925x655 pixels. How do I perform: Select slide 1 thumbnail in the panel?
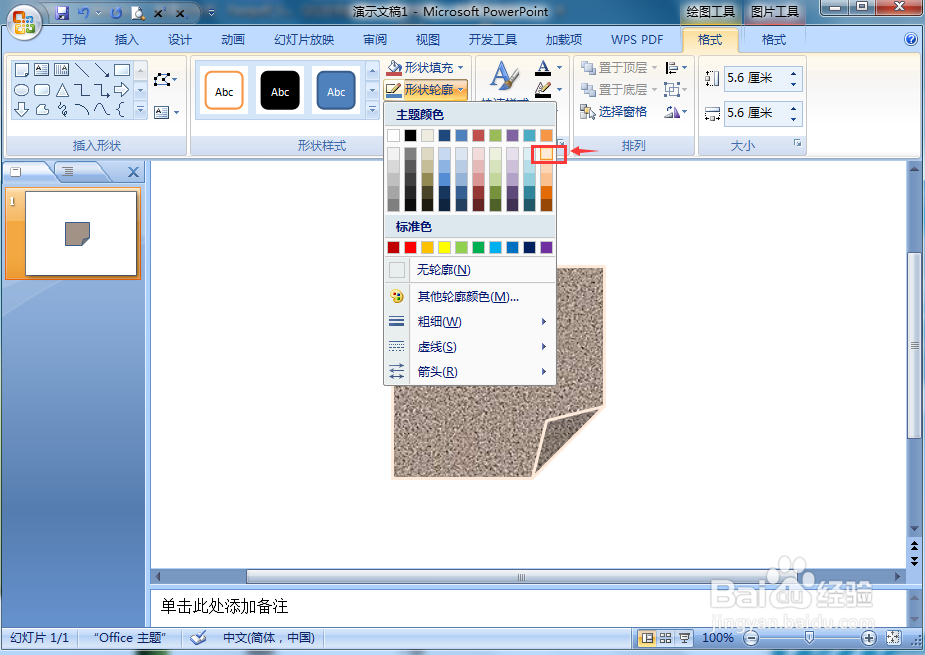[x=81, y=233]
